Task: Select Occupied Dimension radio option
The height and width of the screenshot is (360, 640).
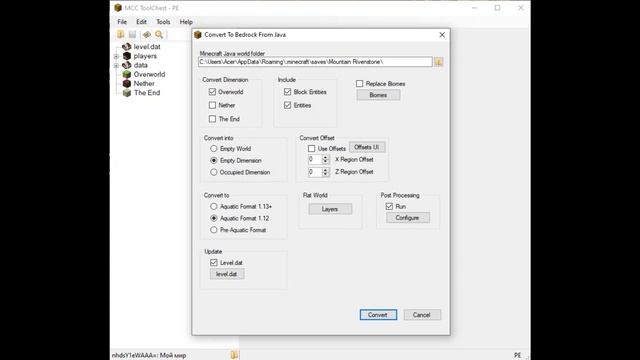Action: [x=213, y=172]
